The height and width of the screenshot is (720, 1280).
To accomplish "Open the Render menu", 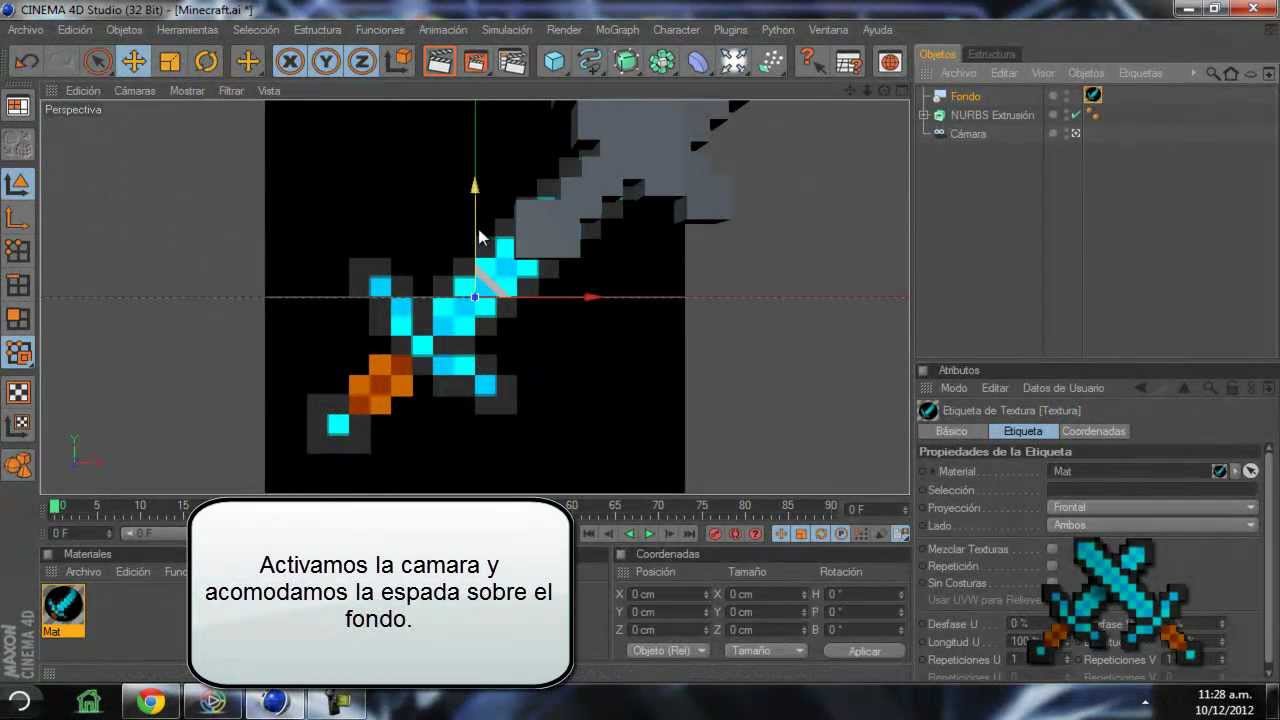I will [564, 30].
